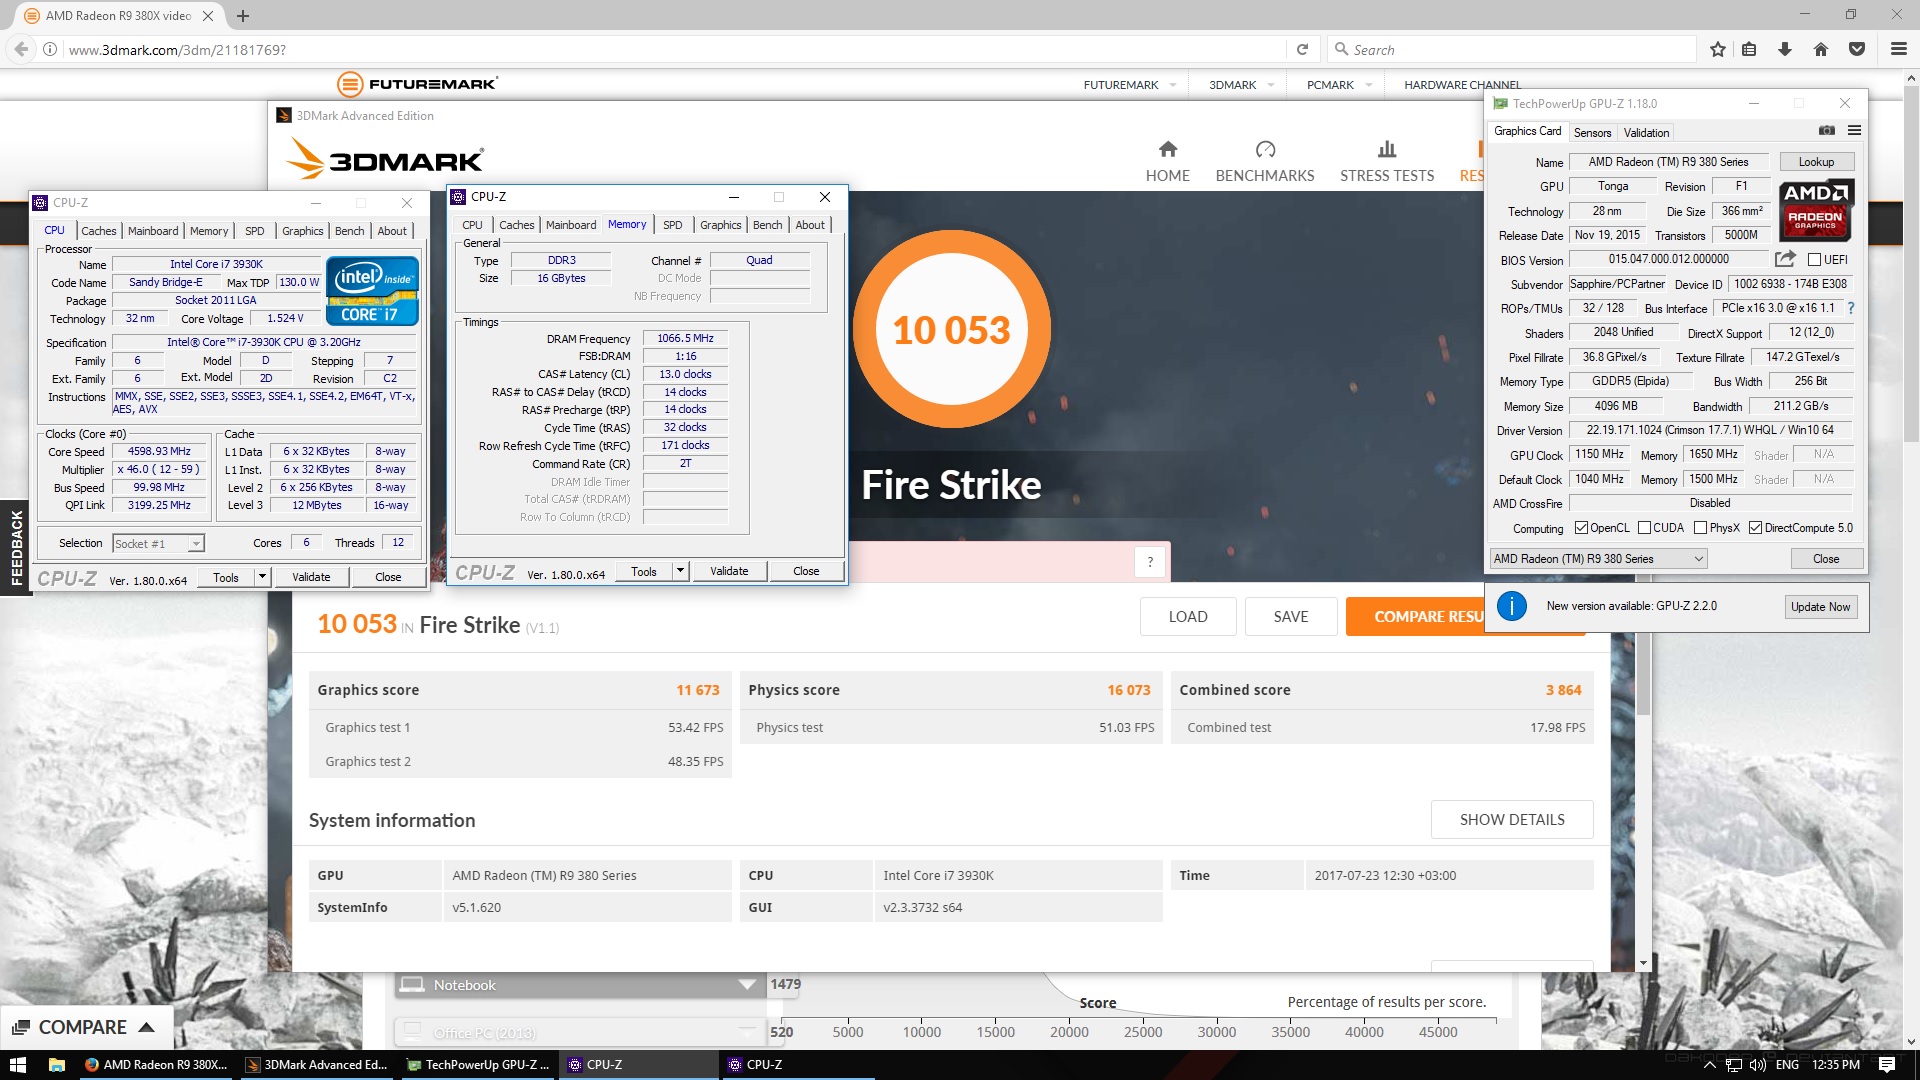This screenshot has height=1080, width=1920.
Task: Toggle the DirectCompute 5.0 checkbox
Action: coord(1755,528)
